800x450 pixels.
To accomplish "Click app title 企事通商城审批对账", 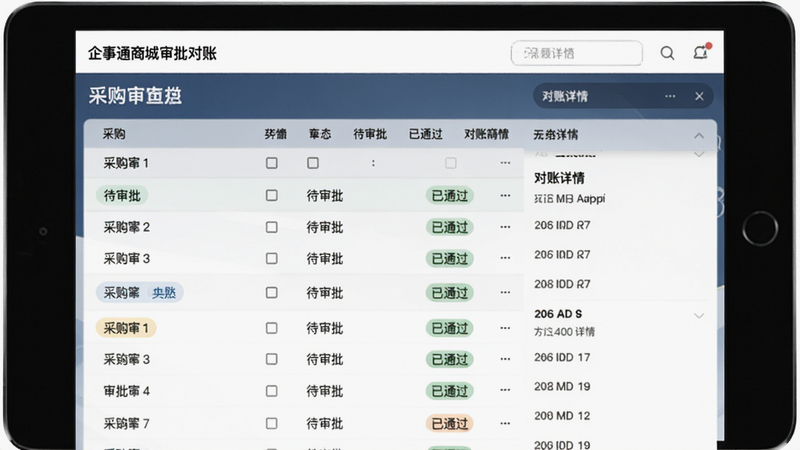I will 152,53.
